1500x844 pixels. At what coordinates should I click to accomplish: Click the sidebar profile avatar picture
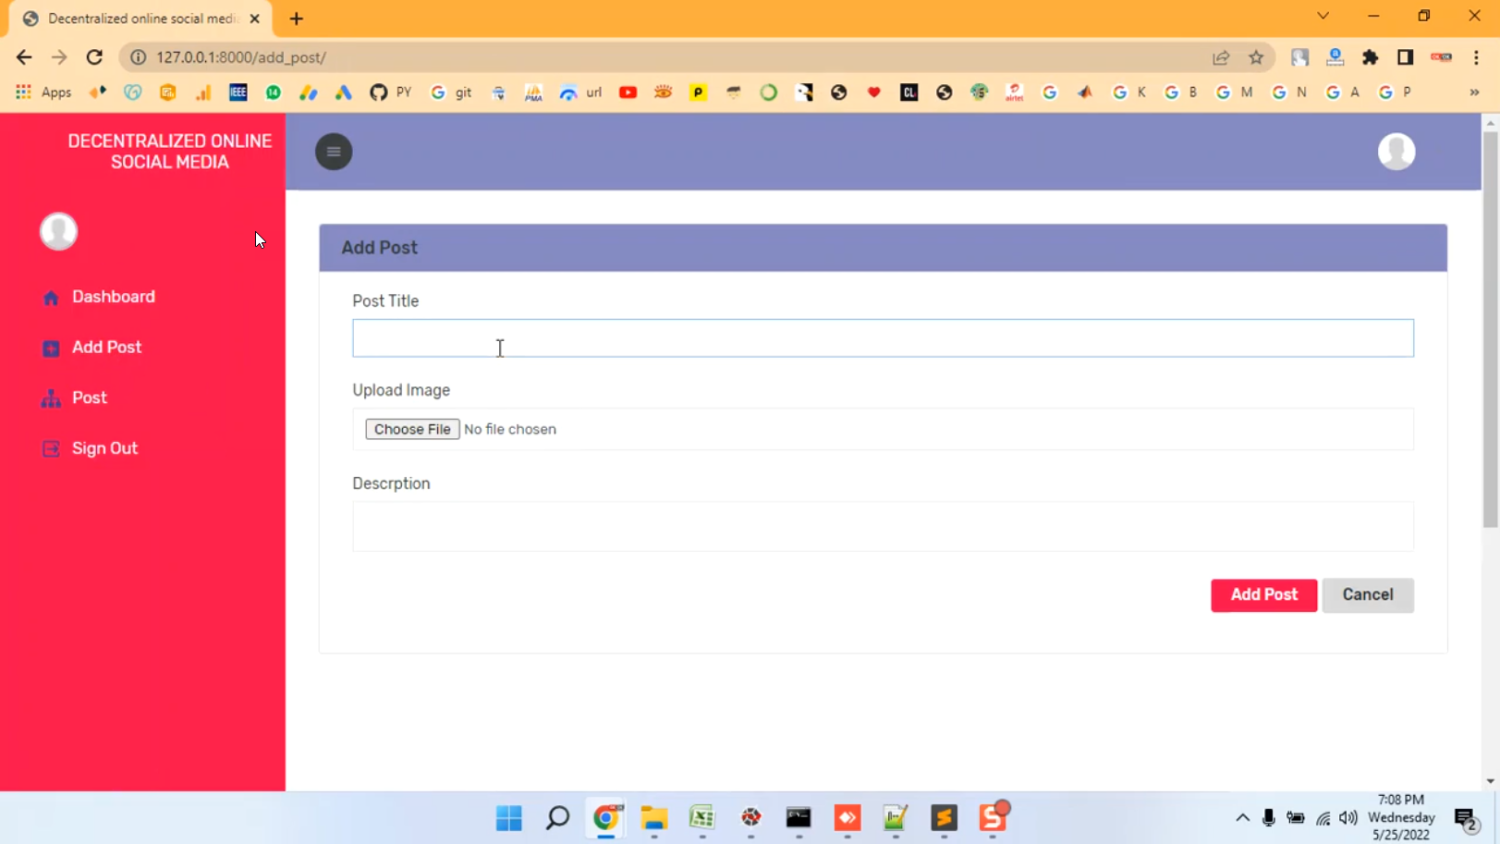pyautogui.click(x=59, y=231)
